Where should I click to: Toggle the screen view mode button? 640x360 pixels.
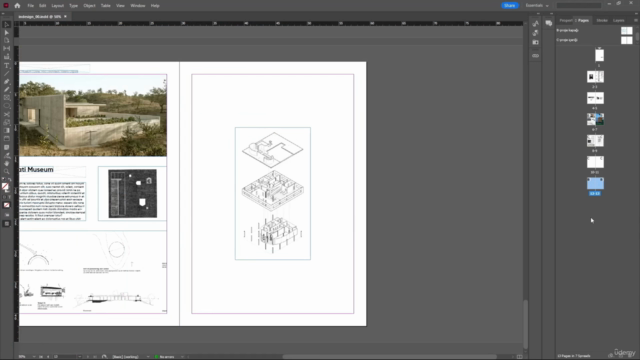[x=7, y=224]
